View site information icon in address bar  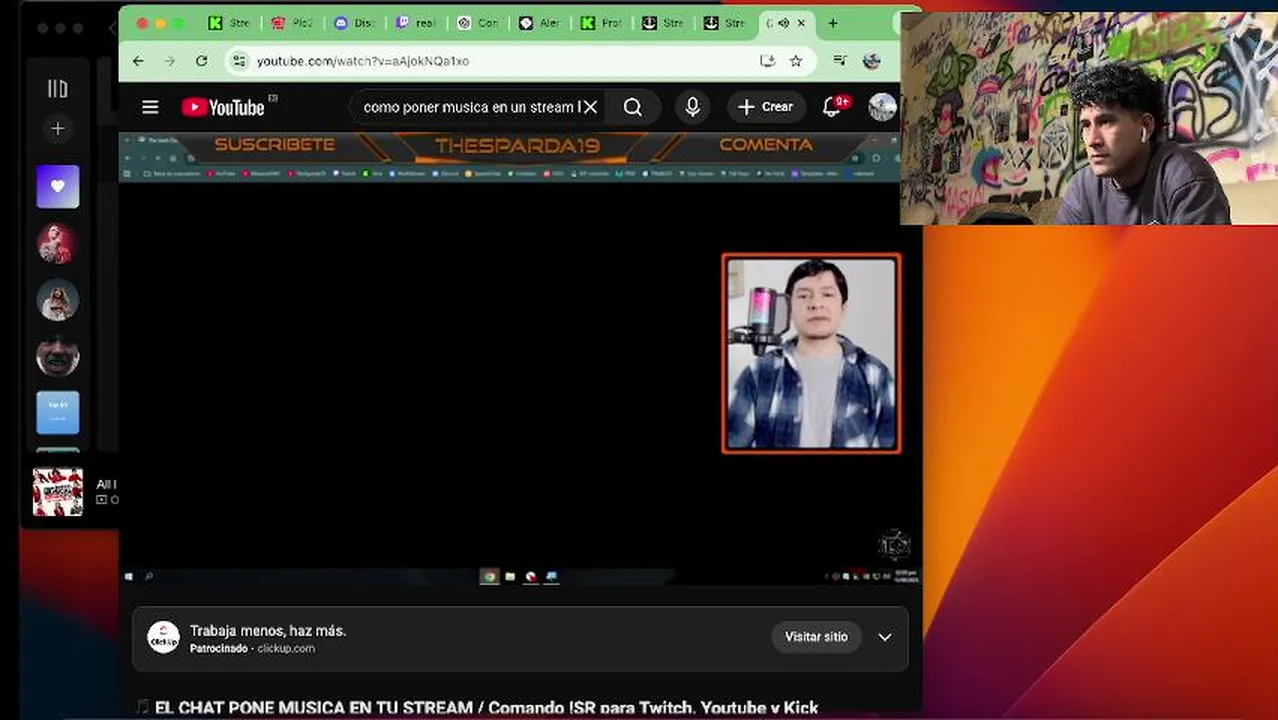238,61
